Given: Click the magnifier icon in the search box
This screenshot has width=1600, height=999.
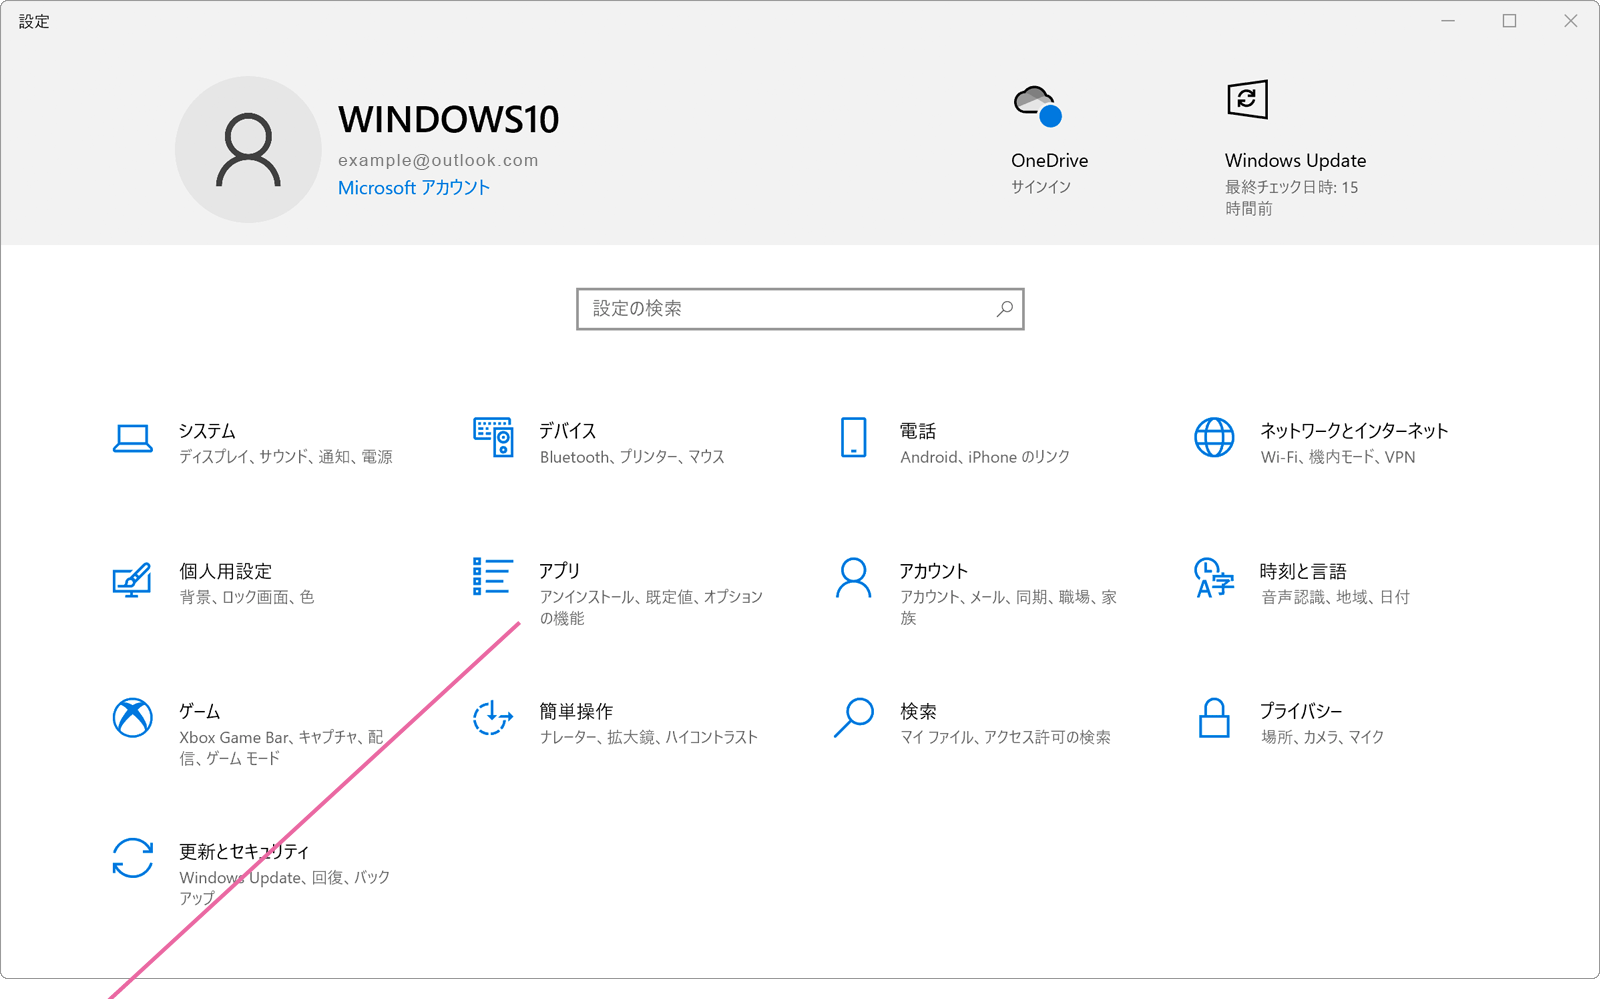Looking at the screenshot, I should pos(1004,309).
